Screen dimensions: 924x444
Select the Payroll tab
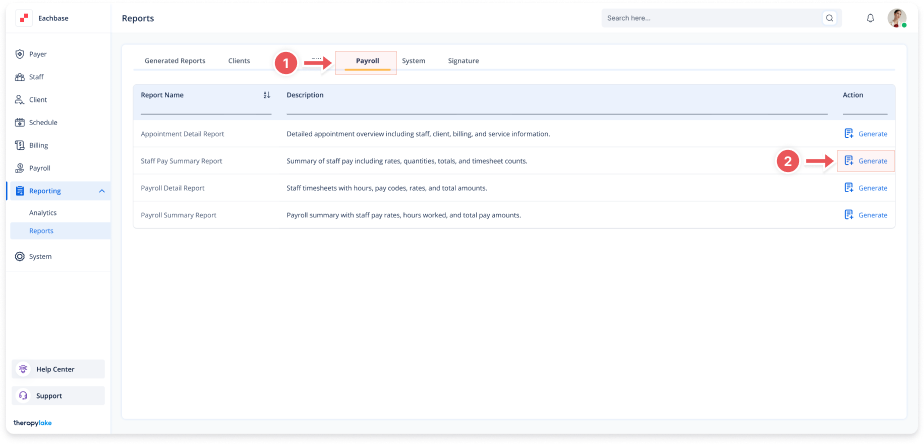coord(367,61)
